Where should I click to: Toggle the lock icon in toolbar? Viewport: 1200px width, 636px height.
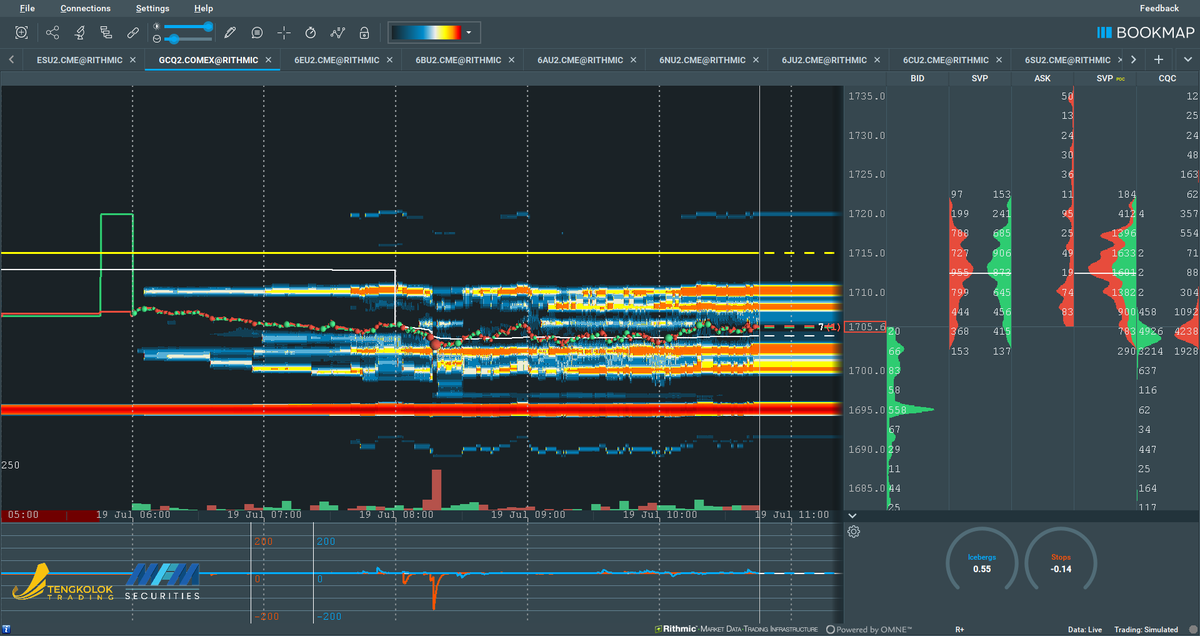[365, 33]
